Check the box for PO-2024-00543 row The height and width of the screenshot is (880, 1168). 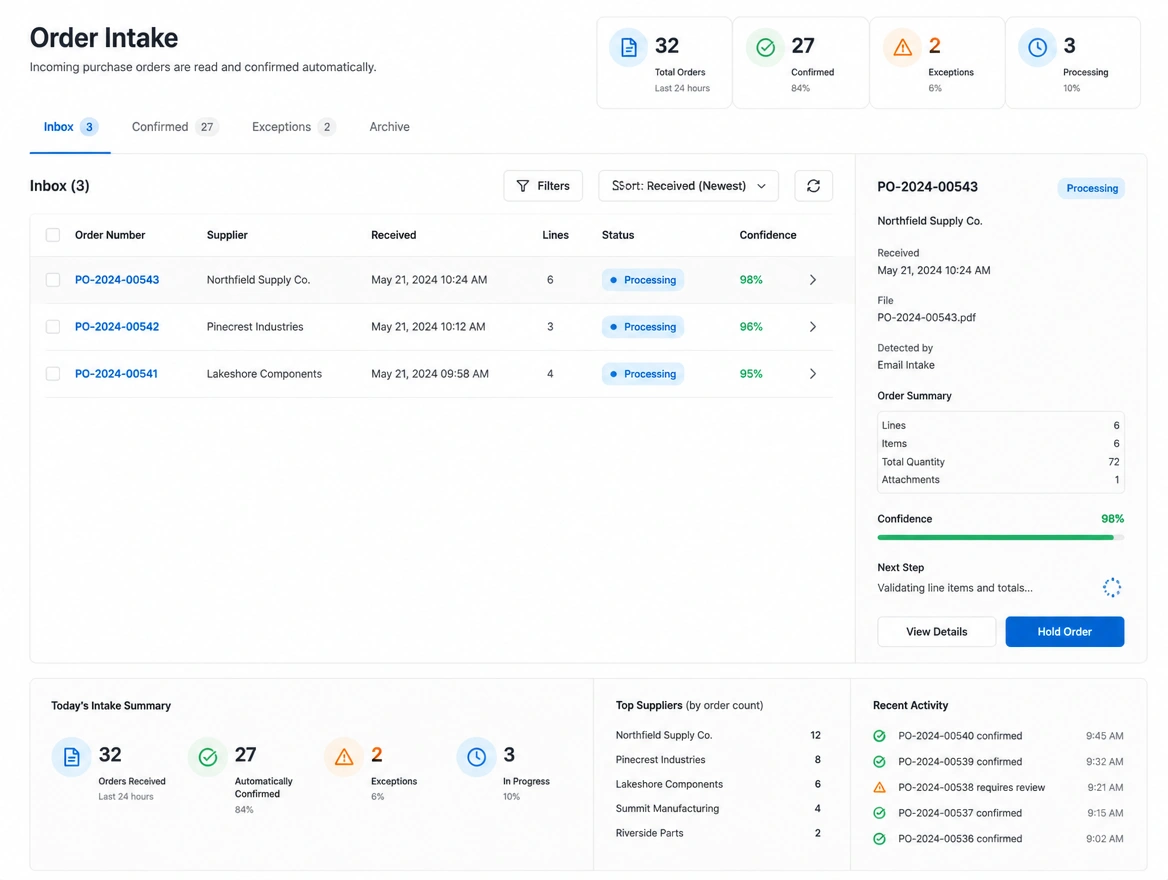pos(53,279)
